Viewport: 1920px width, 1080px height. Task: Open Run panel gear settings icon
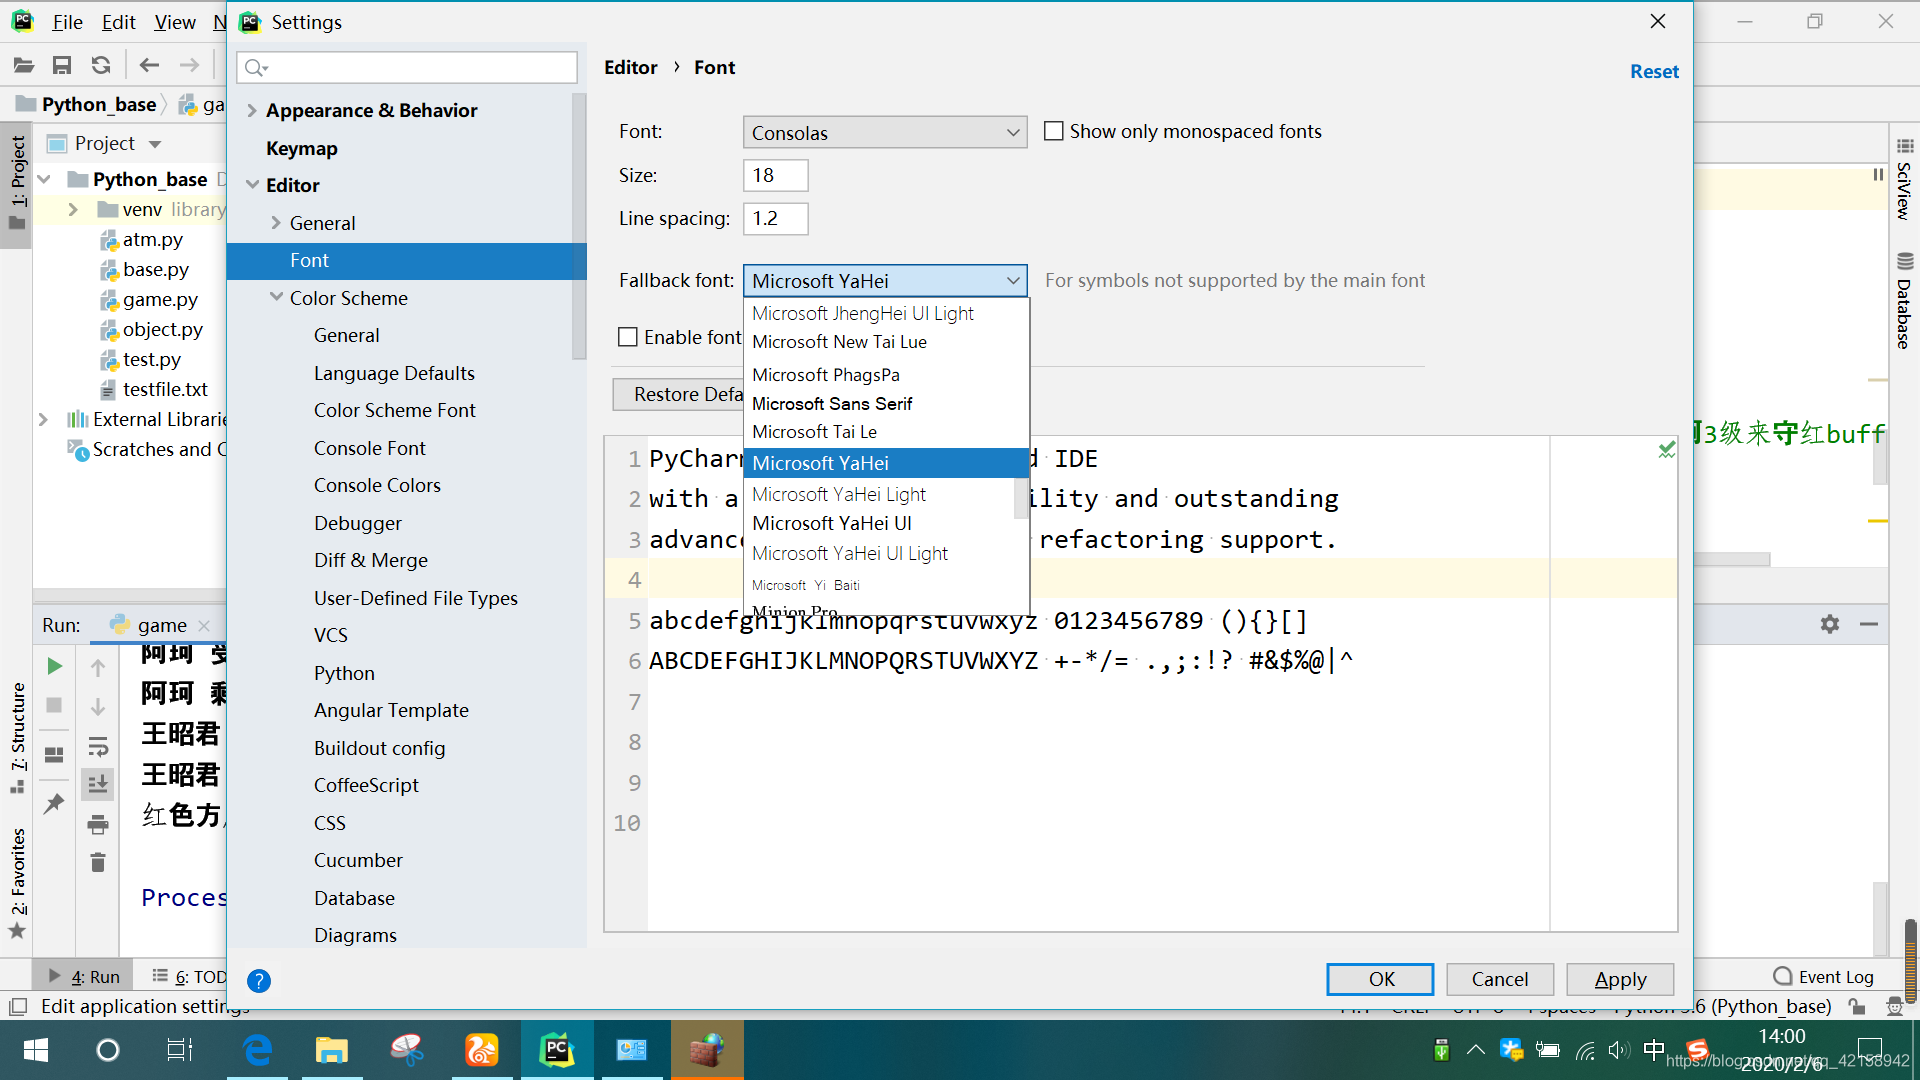pyautogui.click(x=1830, y=624)
